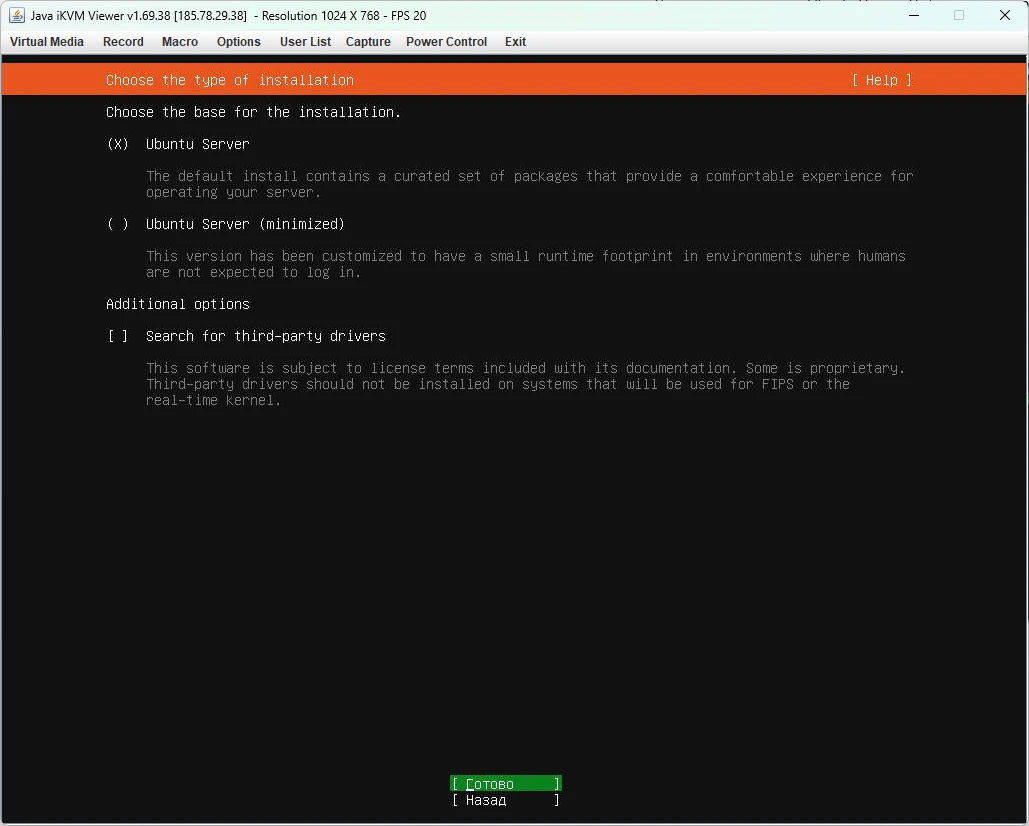Open the Macro menu
The image size is (1029, 826).
click(179, 42)
